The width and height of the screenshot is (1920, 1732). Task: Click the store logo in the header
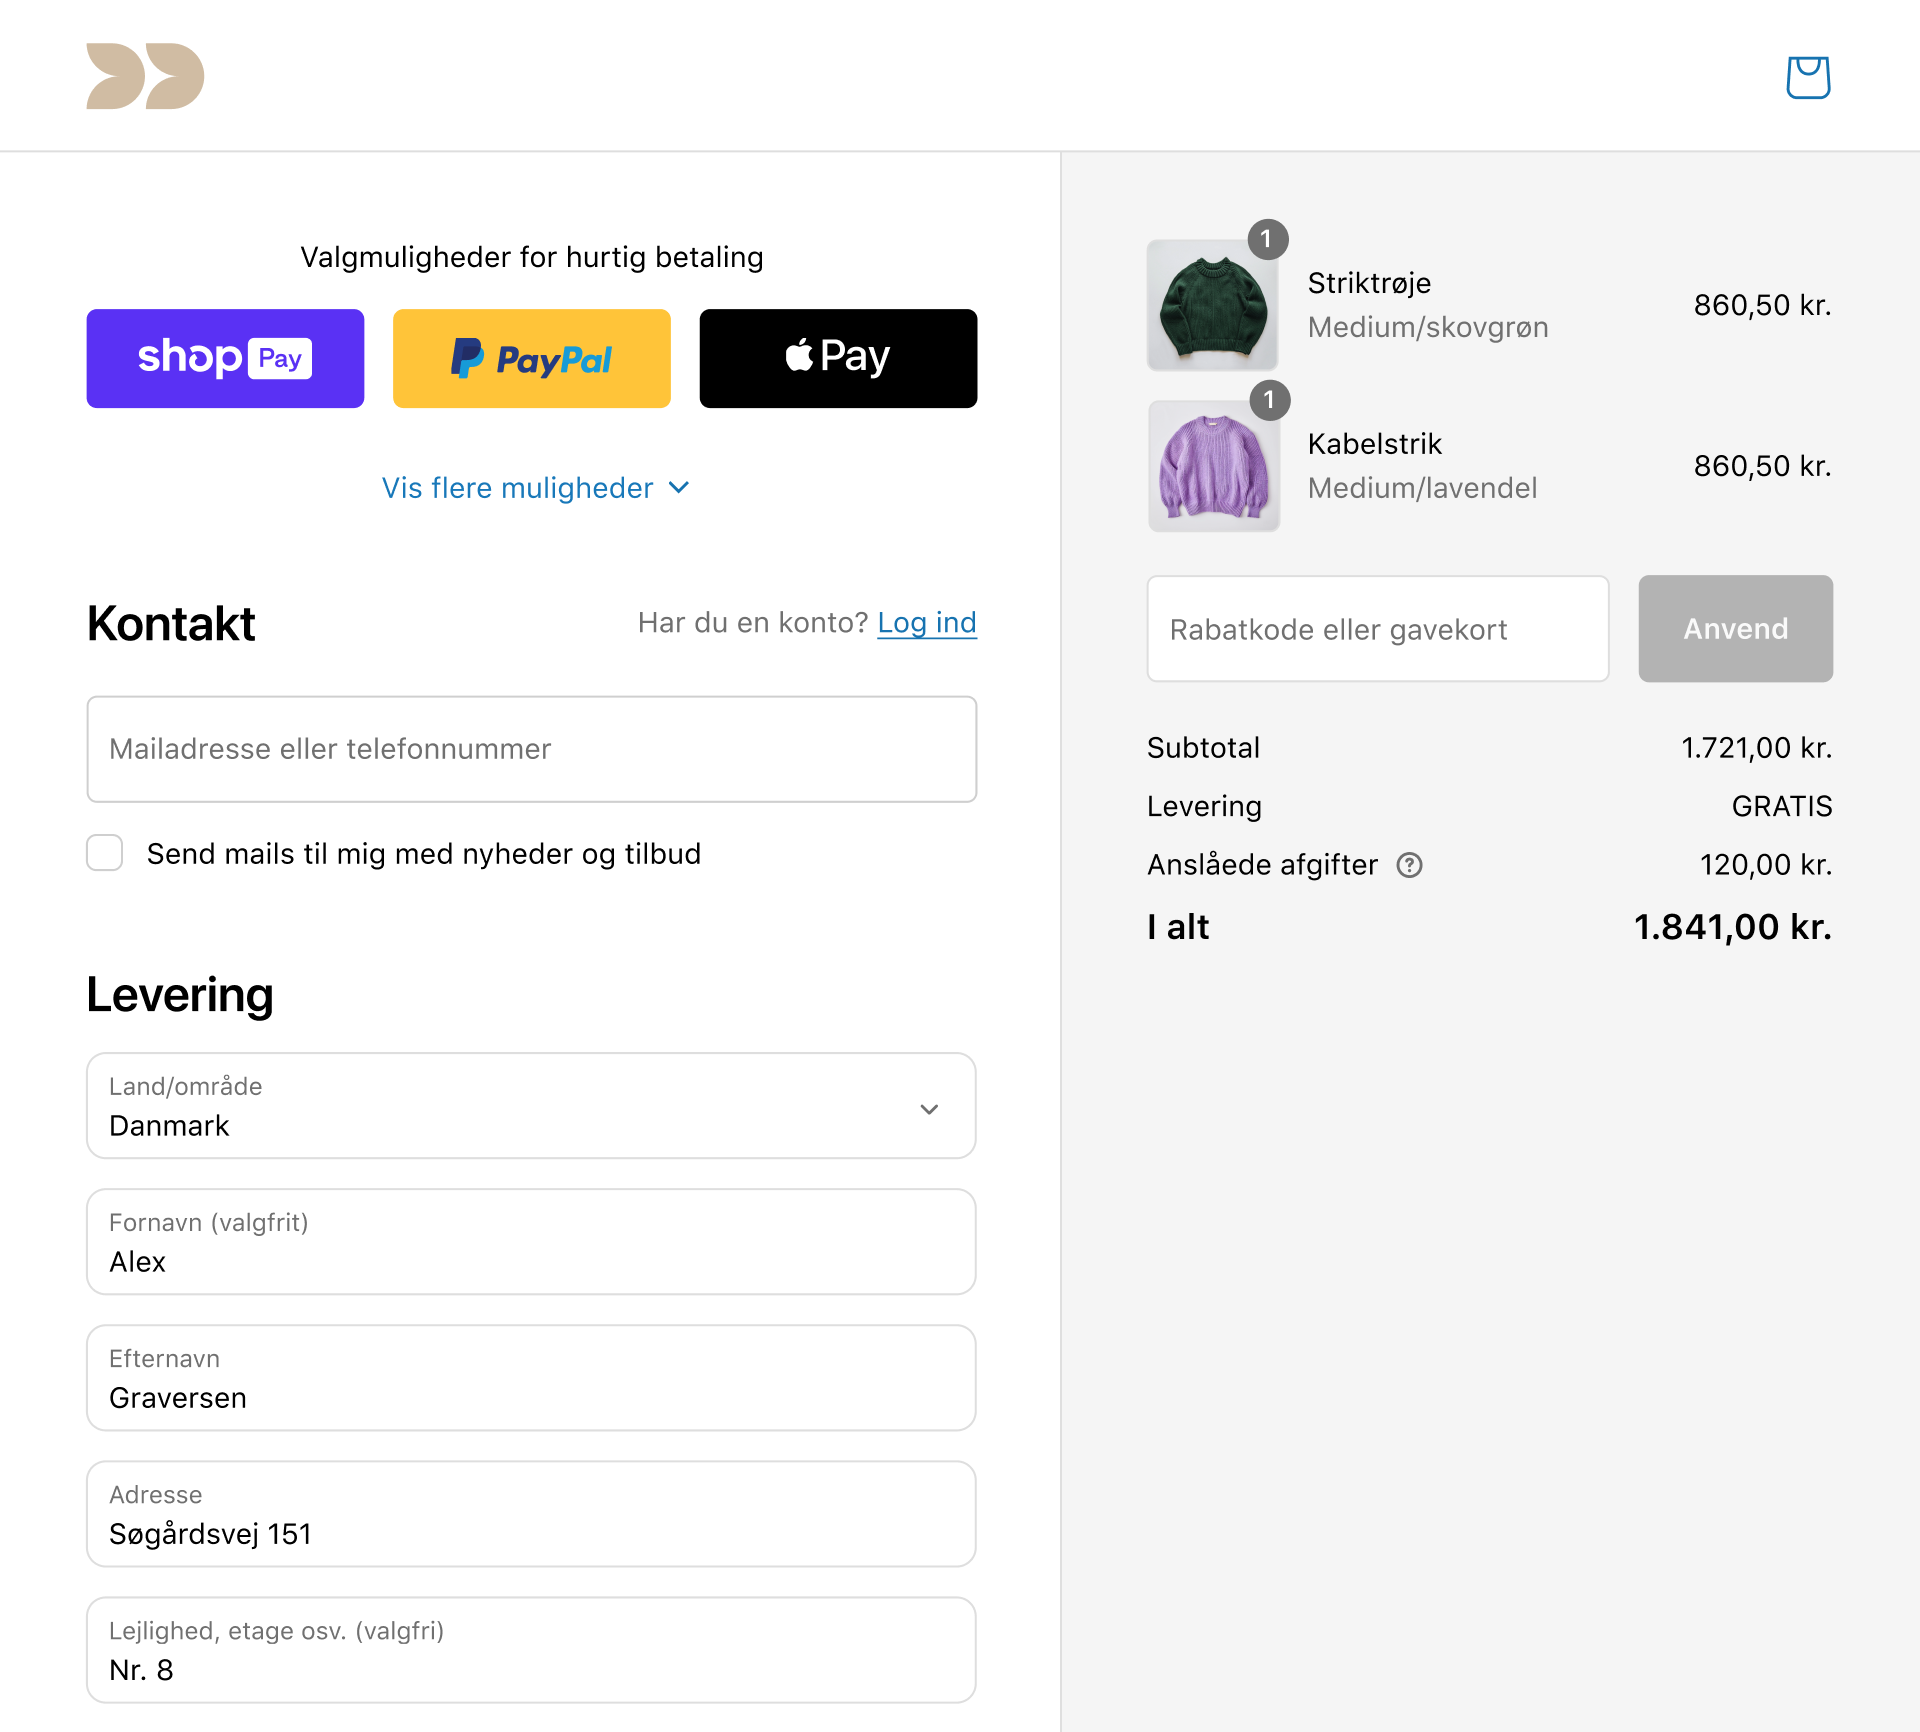[x=145, y=76]
